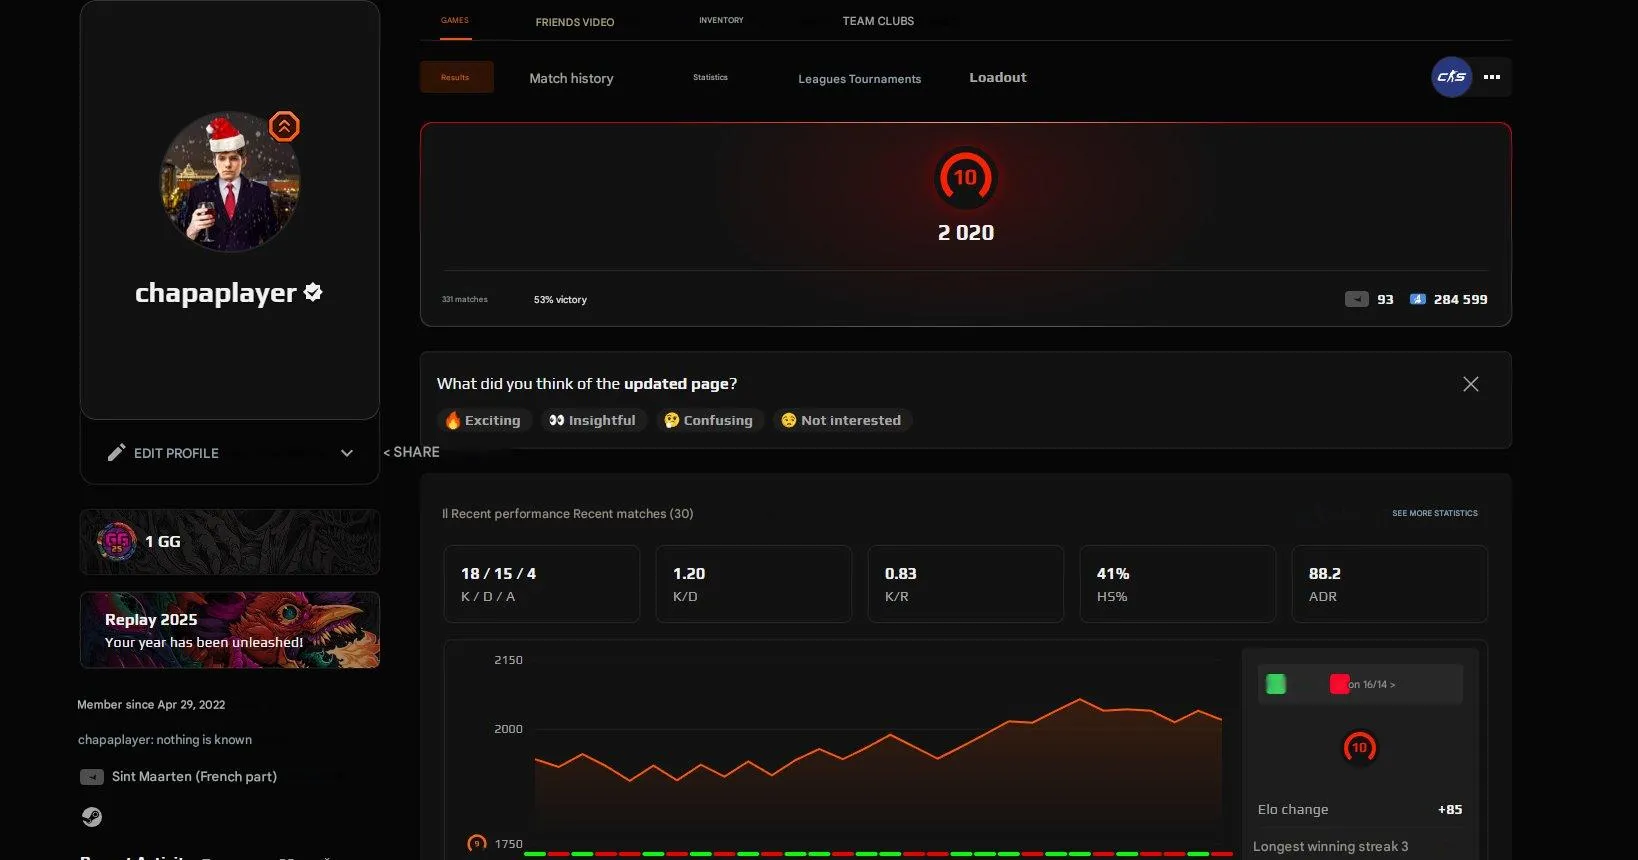Click the flag icon beside Sint Maarten
This screenshot has height=860, width=1638.
click(x=91, y=777)
